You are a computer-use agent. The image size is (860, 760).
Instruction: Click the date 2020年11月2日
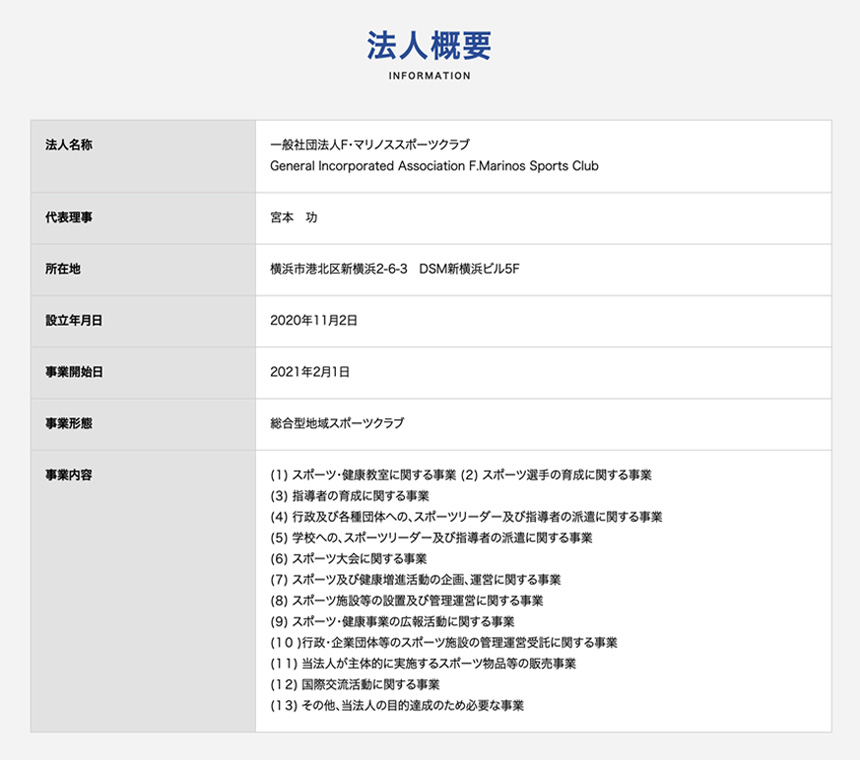pos(314,321)
